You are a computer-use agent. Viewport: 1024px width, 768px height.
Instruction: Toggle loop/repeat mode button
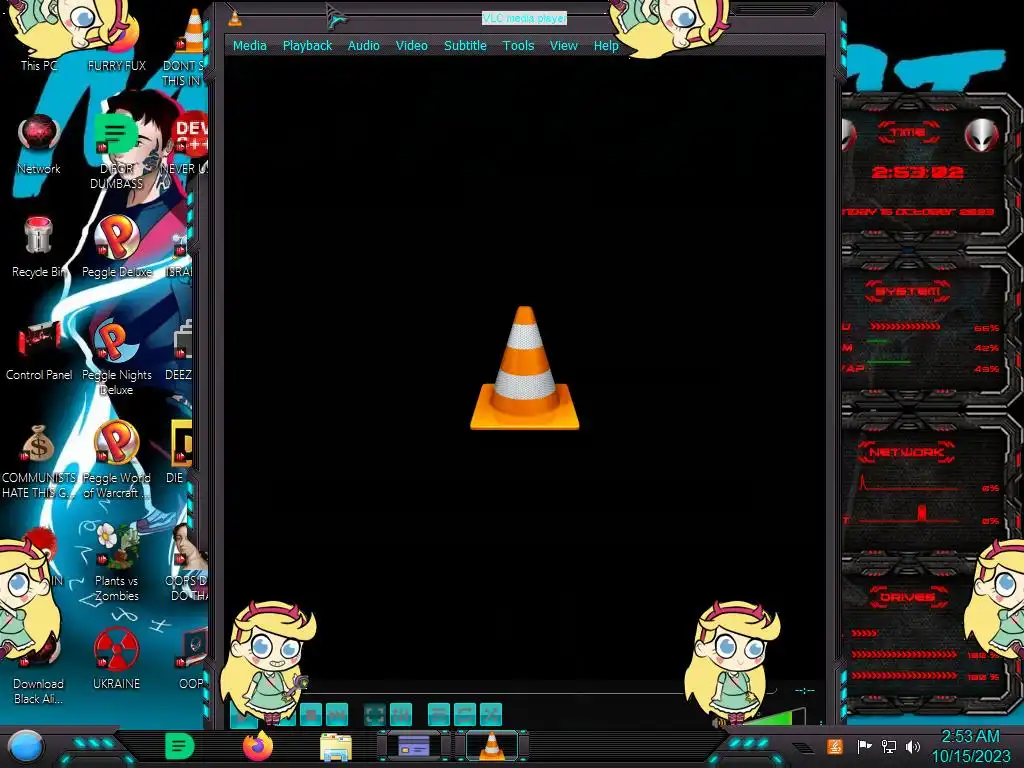(464, 714)
